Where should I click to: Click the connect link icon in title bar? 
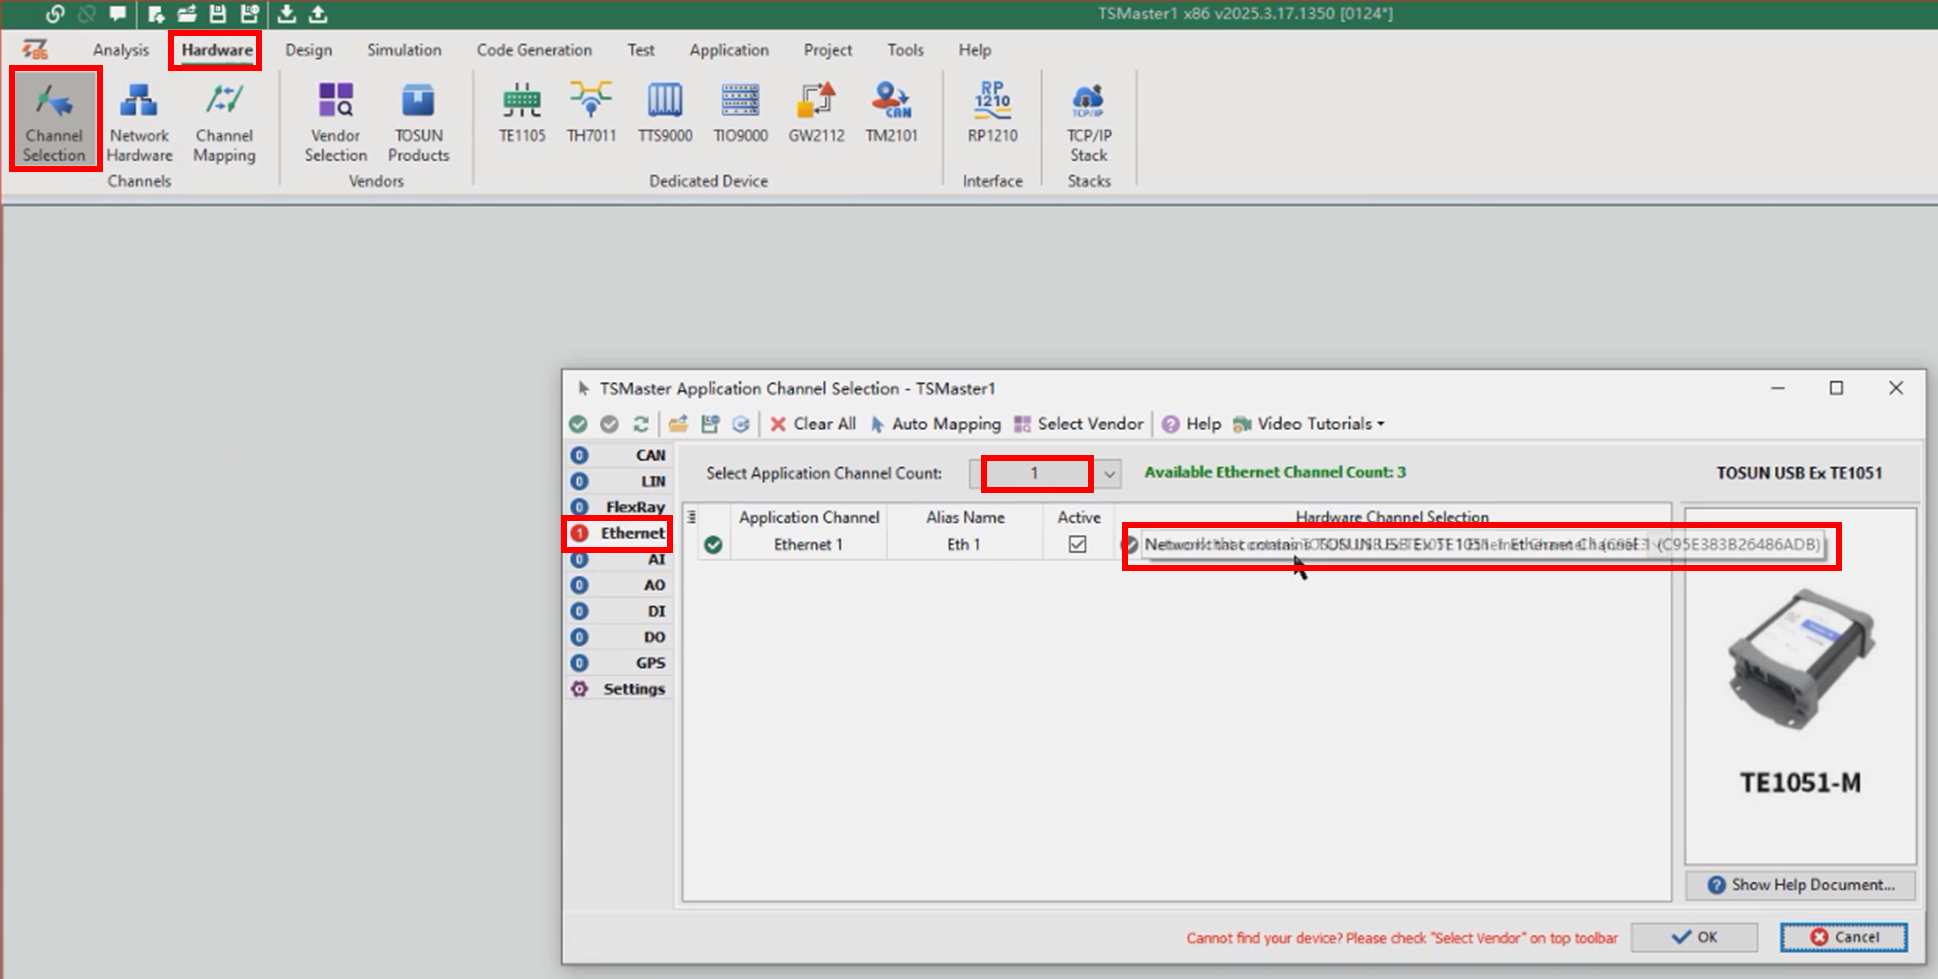55,14
